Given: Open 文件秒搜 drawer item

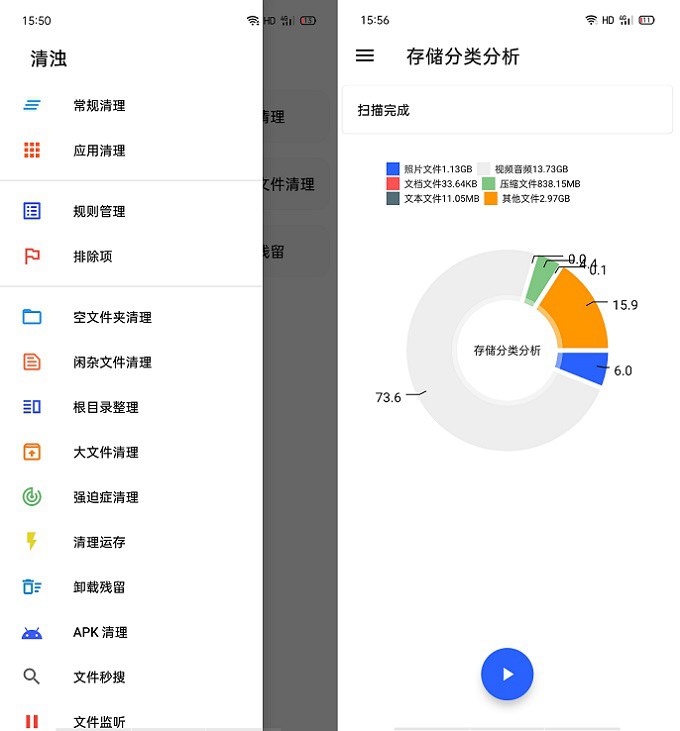Looking at the screenshot, I should (x=131, y=676).
